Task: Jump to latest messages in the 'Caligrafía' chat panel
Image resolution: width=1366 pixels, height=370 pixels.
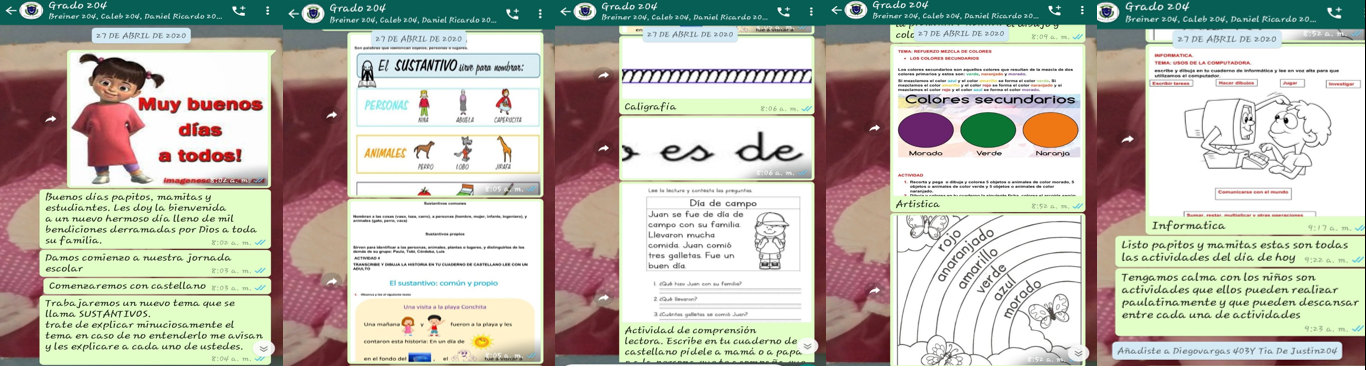Action: (x=808, y=346)
